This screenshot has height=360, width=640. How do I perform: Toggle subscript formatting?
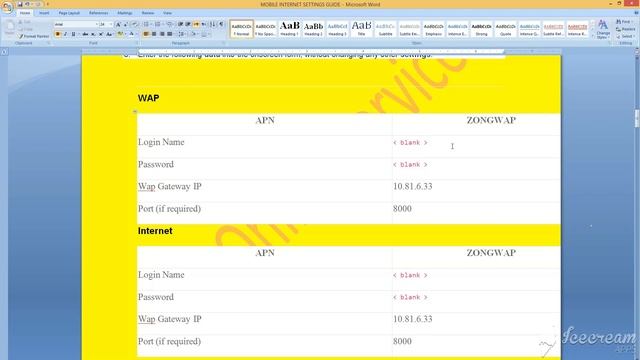pyautogui.click(x=93, y=34)
